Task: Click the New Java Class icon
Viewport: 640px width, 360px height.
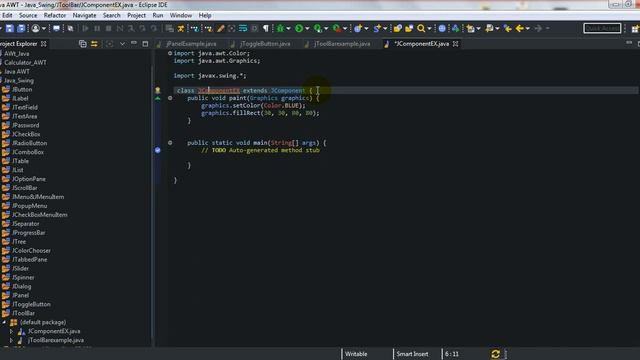Action: click(x=377, y=28)
